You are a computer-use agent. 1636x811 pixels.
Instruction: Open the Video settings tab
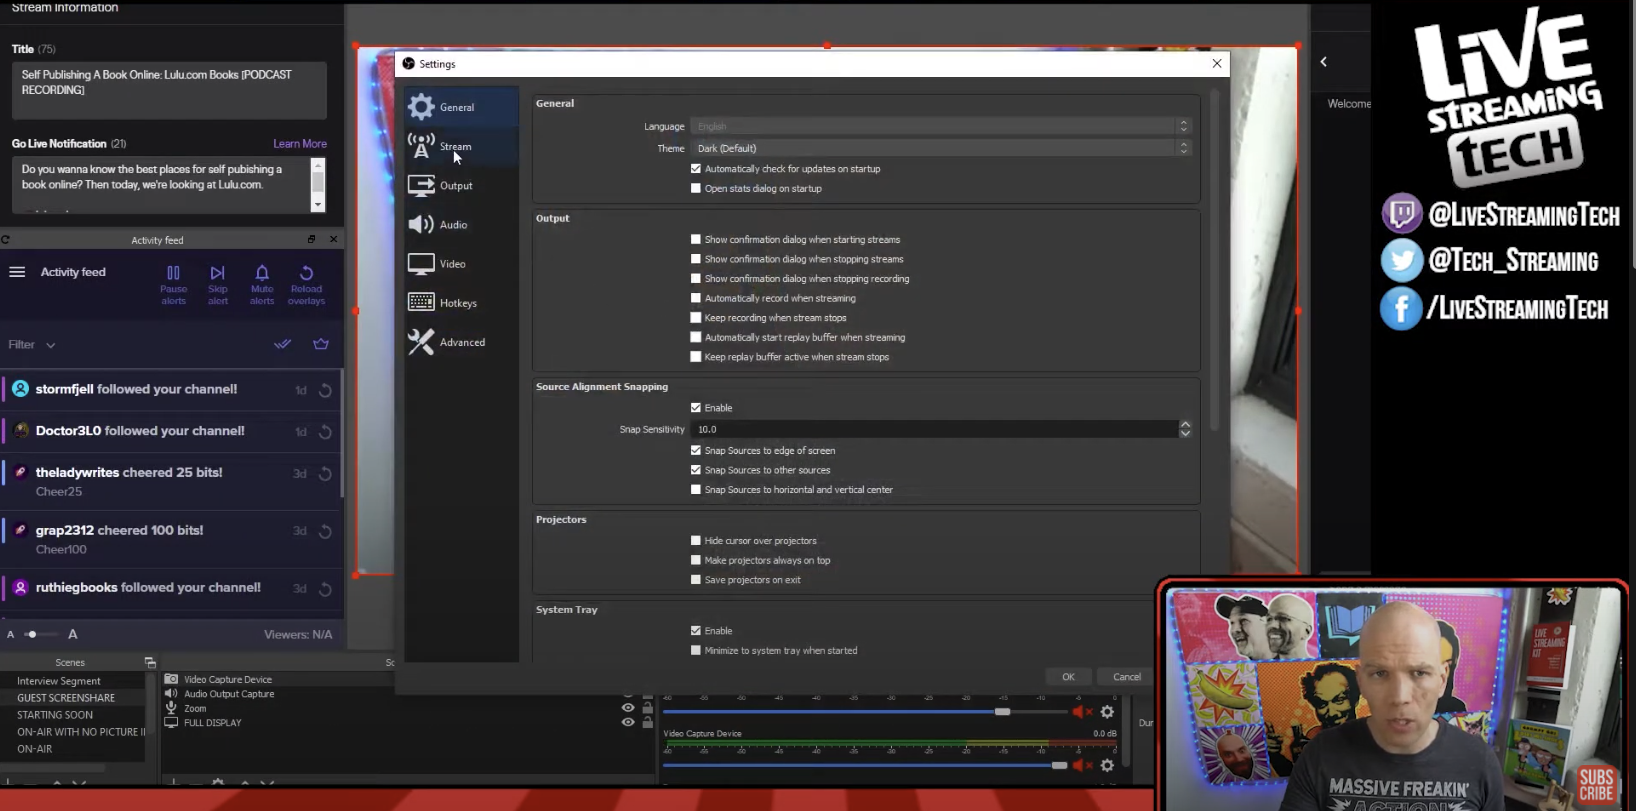[461, 264]
